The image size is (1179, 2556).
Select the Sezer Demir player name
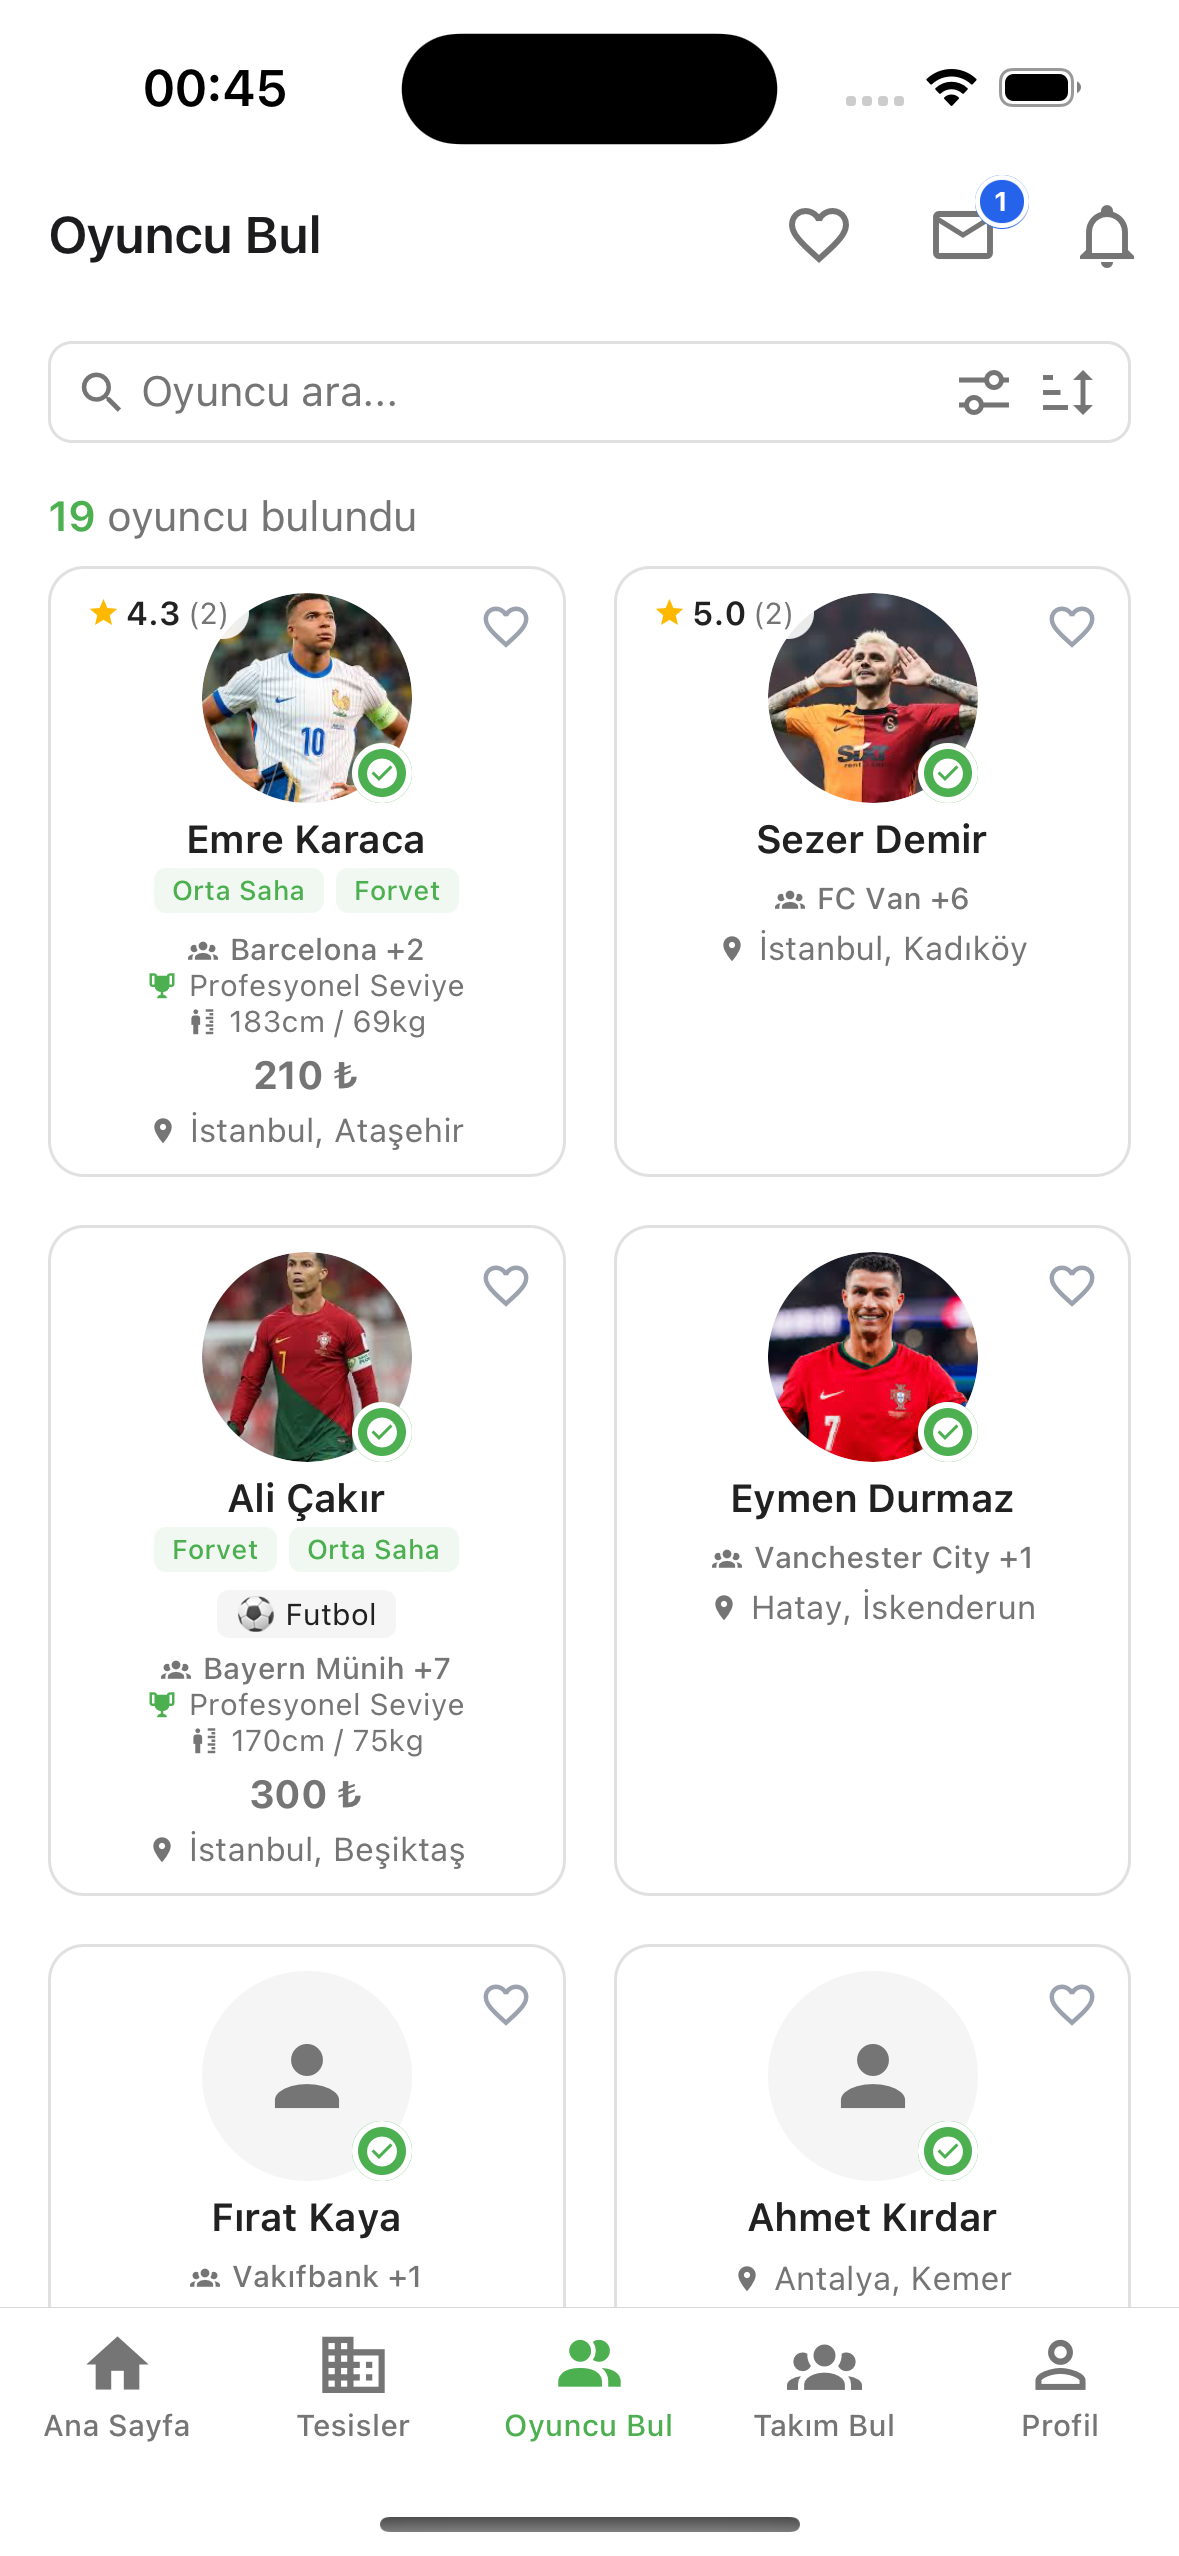(x=871, y=840)
